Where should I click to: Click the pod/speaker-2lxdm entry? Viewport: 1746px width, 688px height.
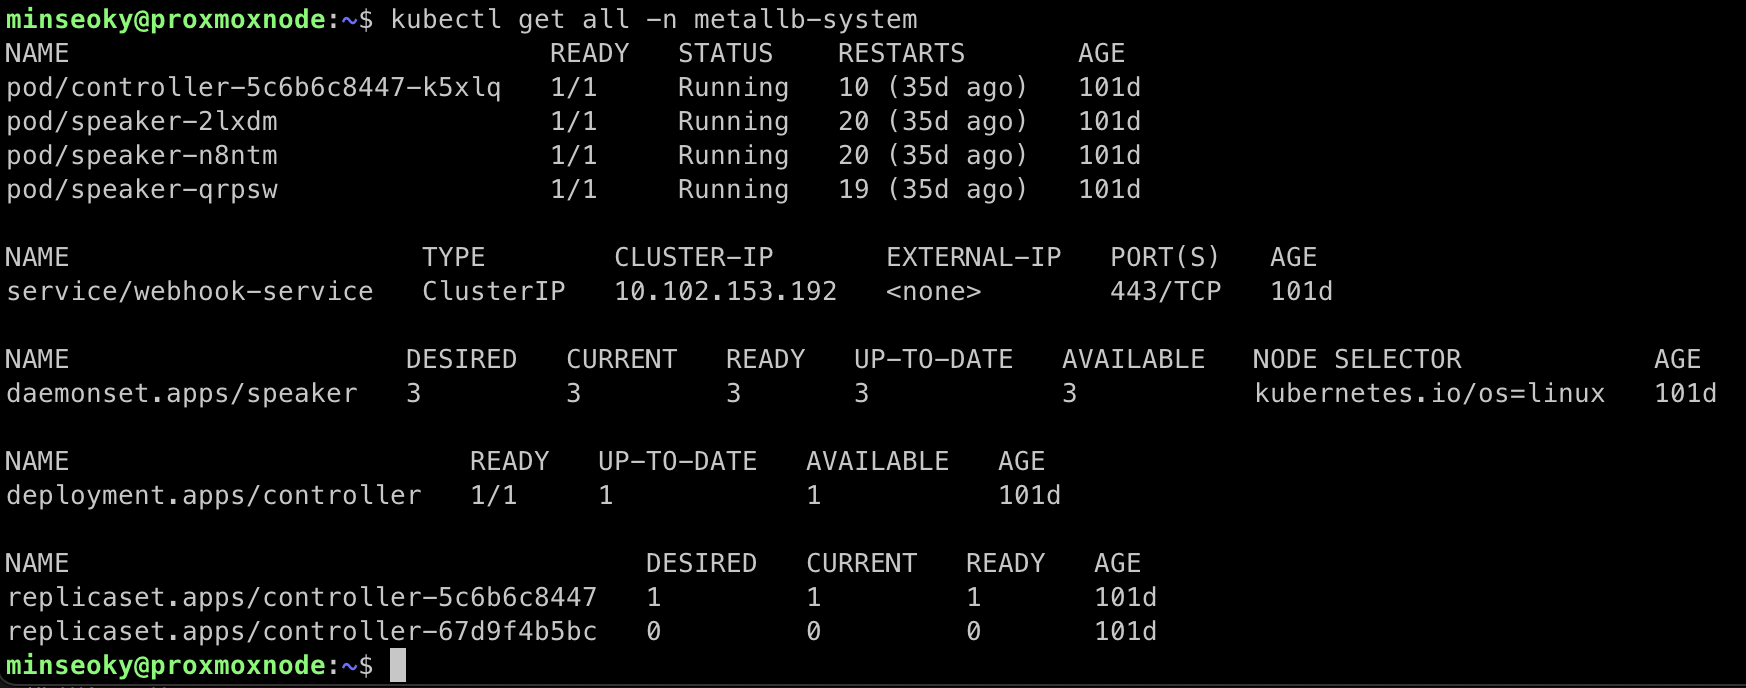coord(142,122)
